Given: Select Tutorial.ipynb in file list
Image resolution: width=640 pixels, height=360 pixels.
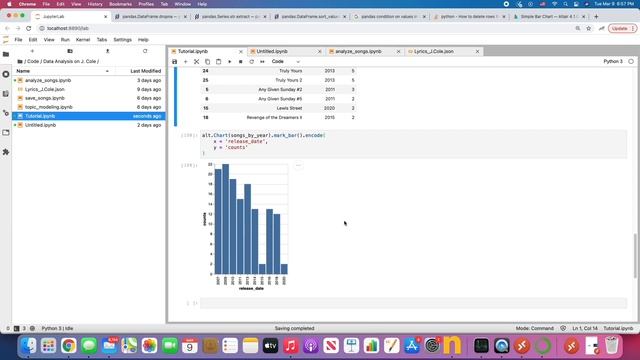Looking at the screenshot, I should tap(89, 116).
